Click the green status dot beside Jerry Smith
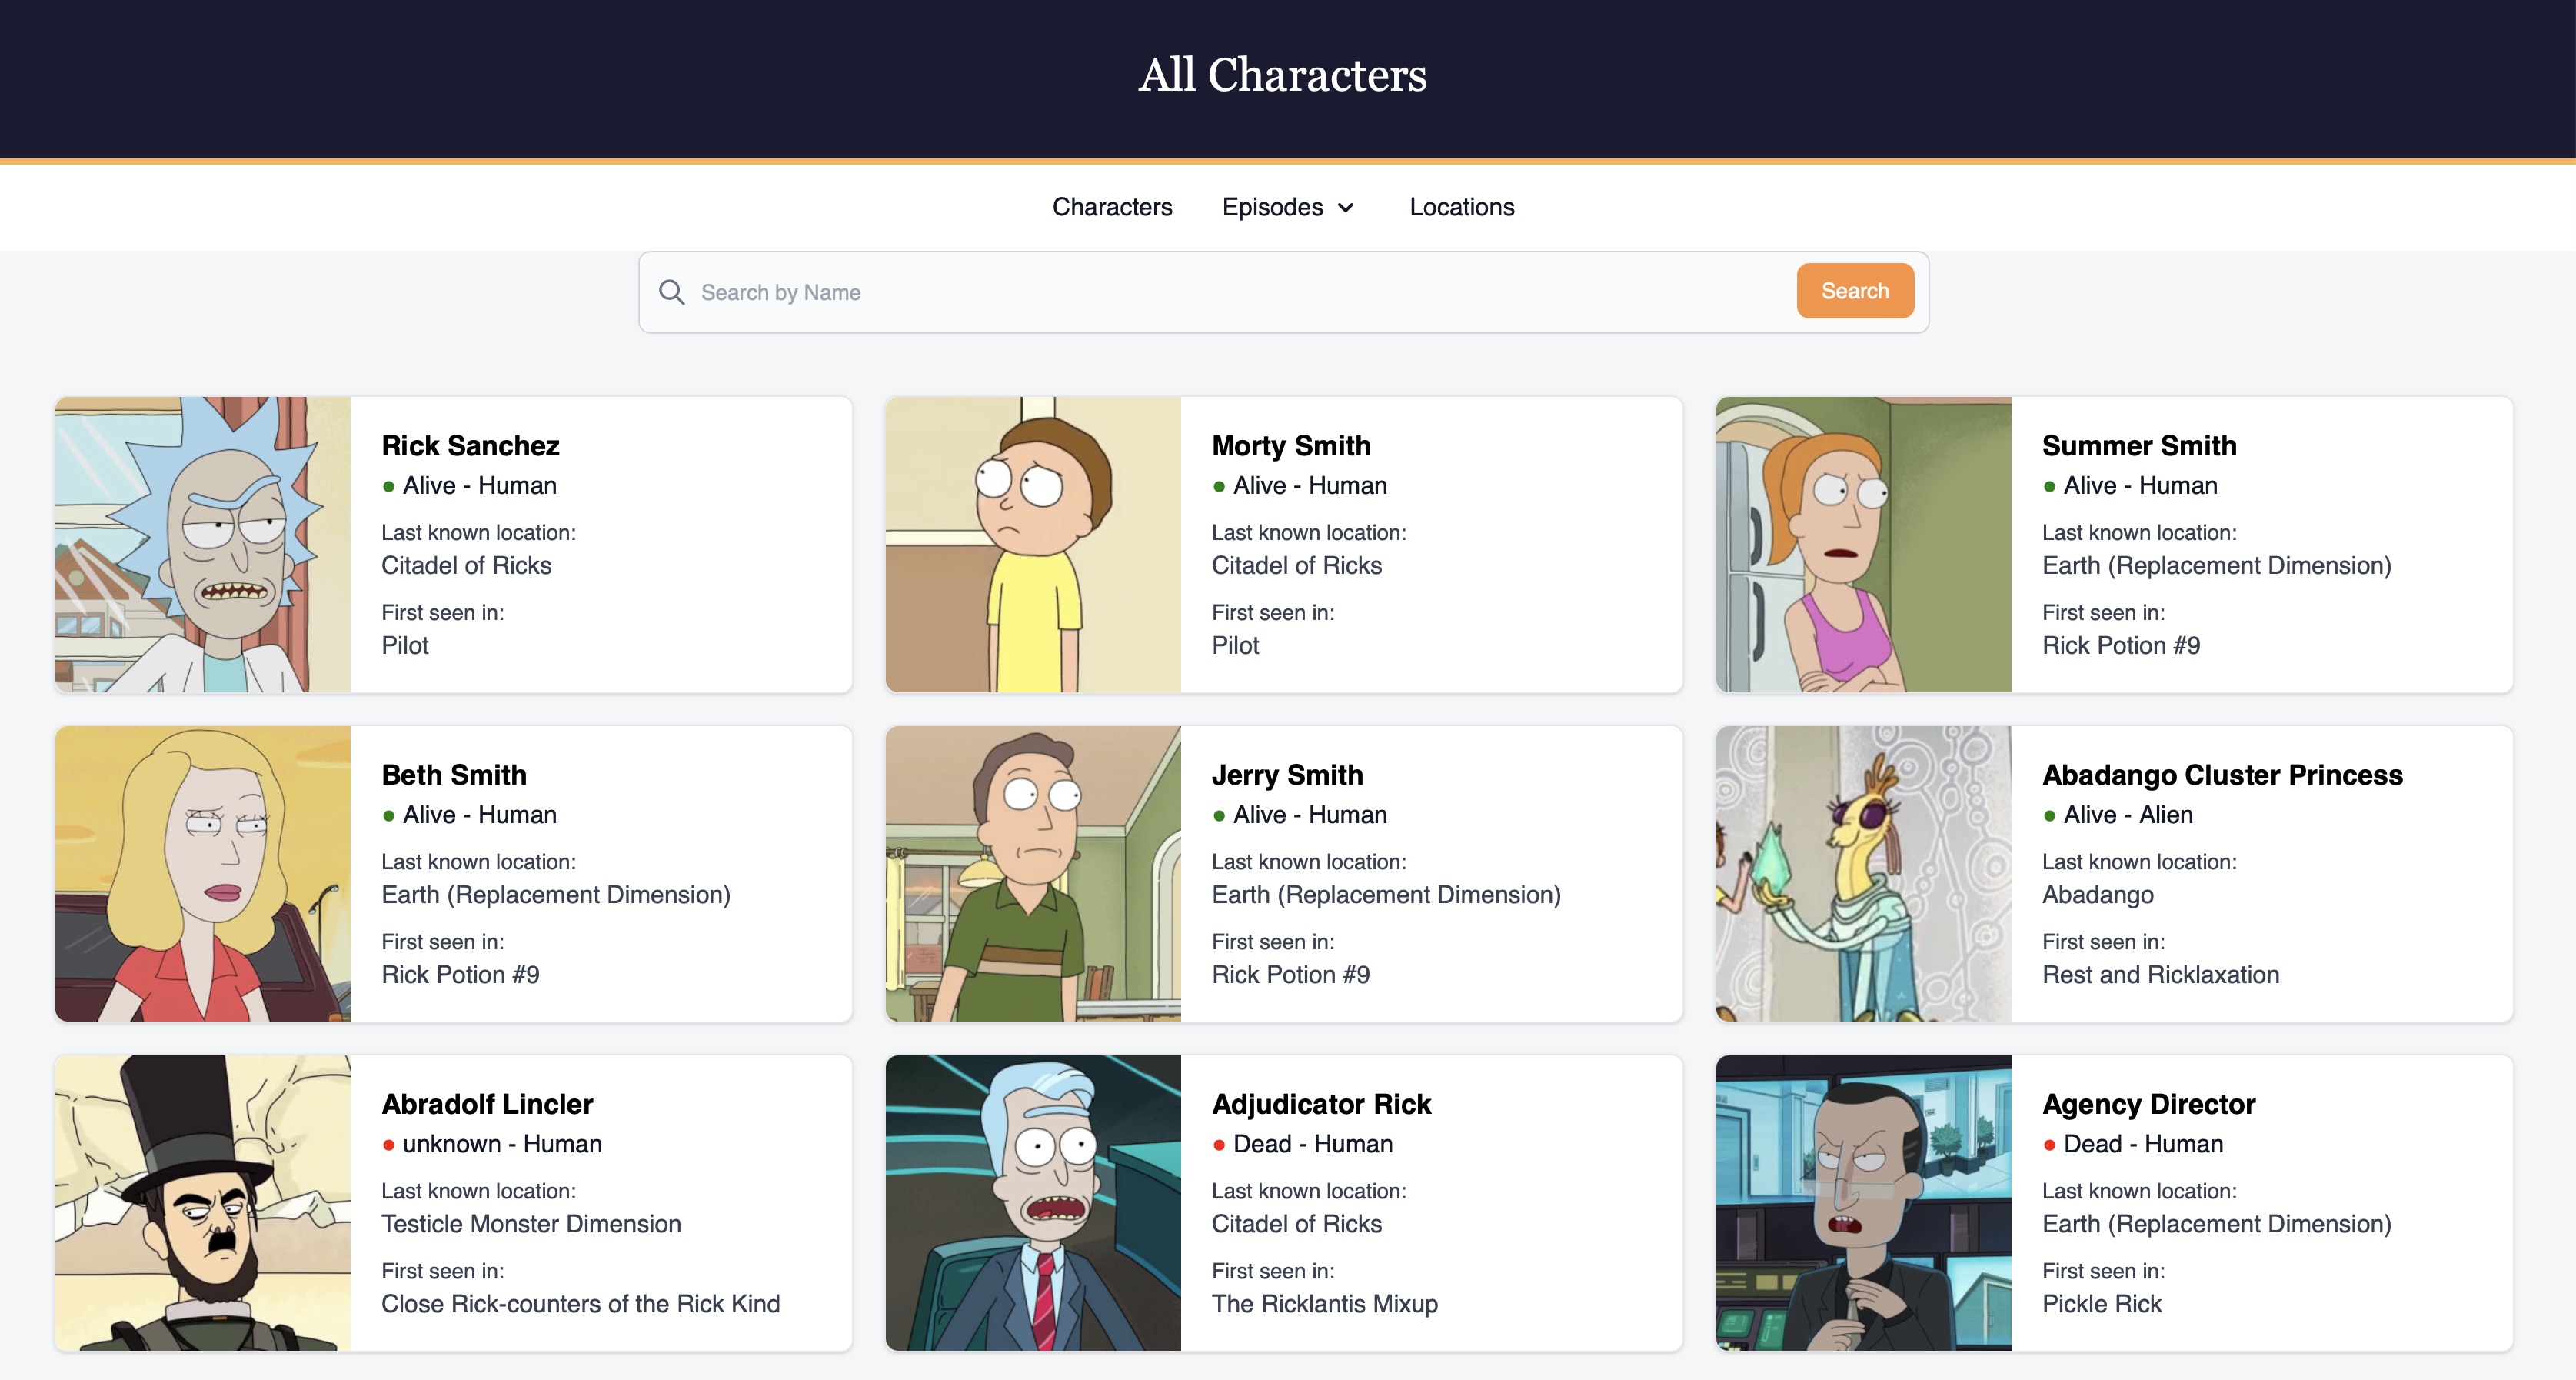2576x1380 pixels. [1220, 816]
